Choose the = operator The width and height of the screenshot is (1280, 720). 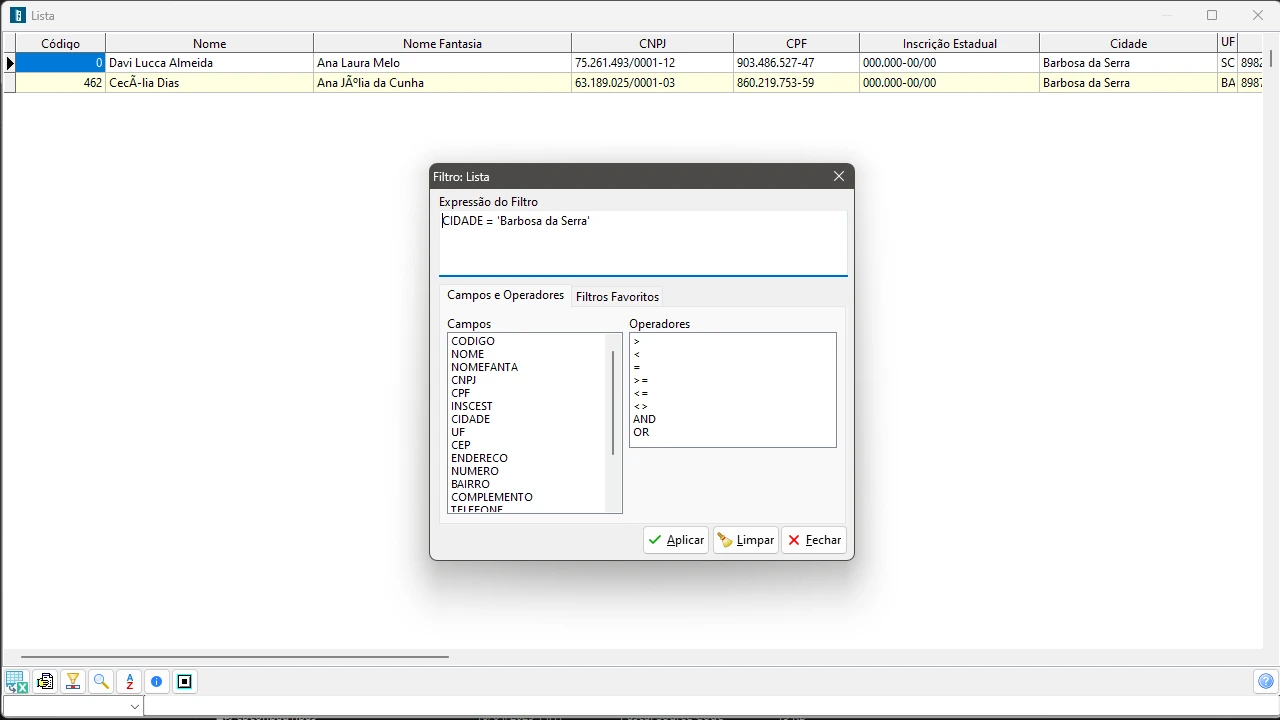pos(637,367)
